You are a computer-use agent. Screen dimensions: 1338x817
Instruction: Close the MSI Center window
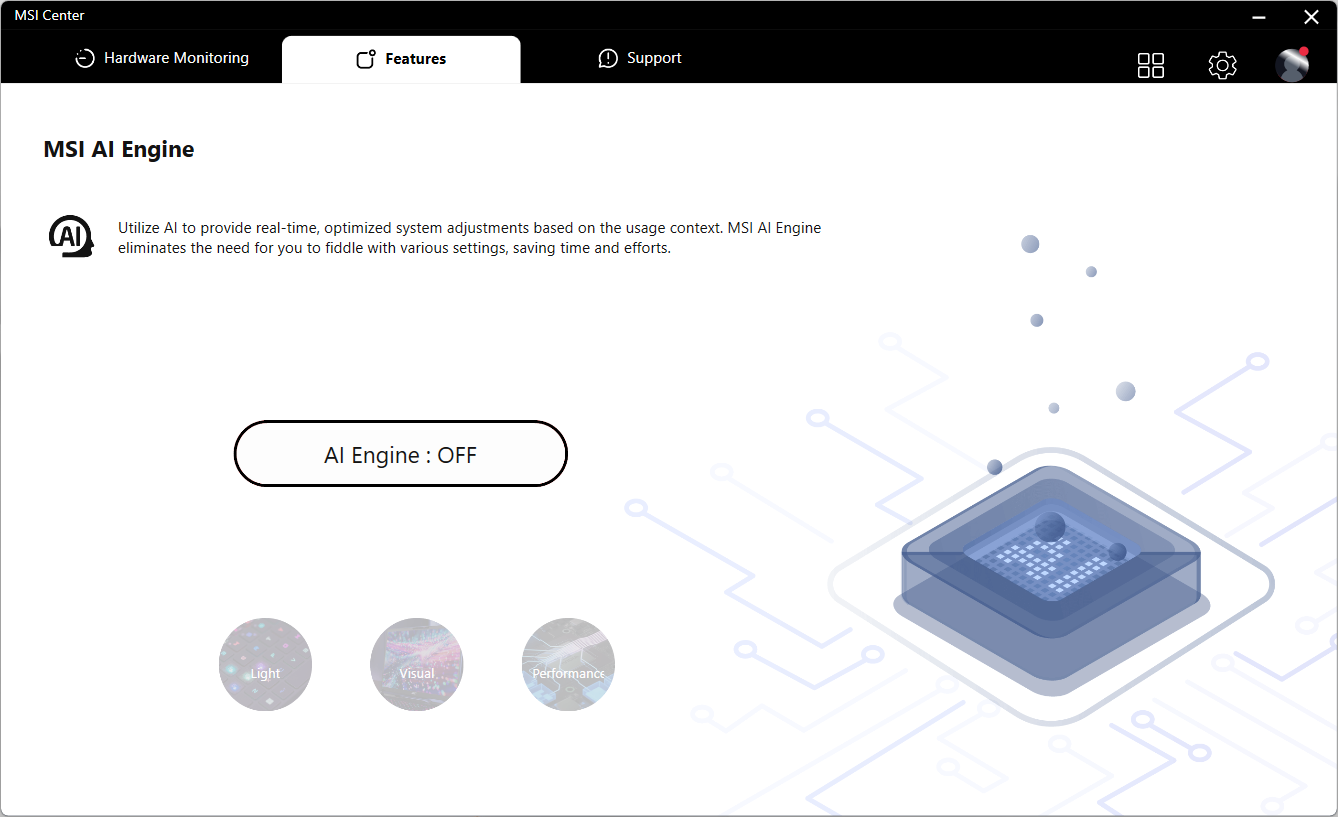tap(1311, 17)
